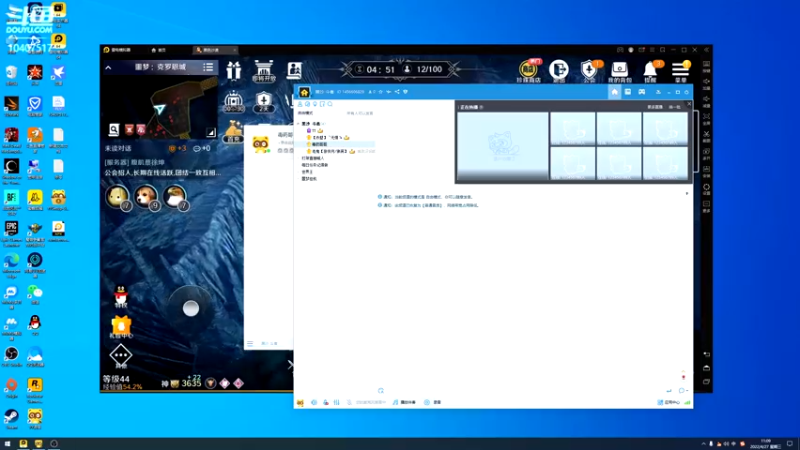
Task: Click emulator sidebar fullscreen 全屏 icon
Action: click(x=707, y=118)
